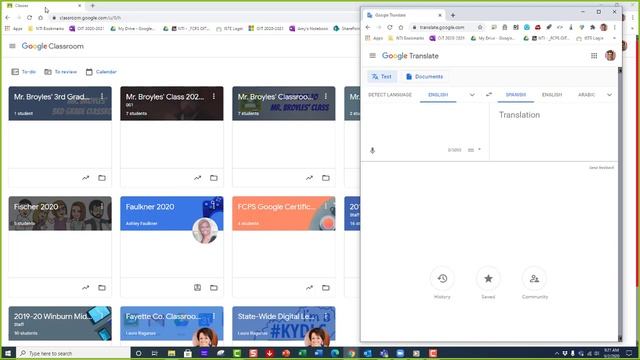Click Faulkner 2020 teacher profile photo
Viewport: 640px width, 360px height.
pyautogui.click(x=205, y=230)
